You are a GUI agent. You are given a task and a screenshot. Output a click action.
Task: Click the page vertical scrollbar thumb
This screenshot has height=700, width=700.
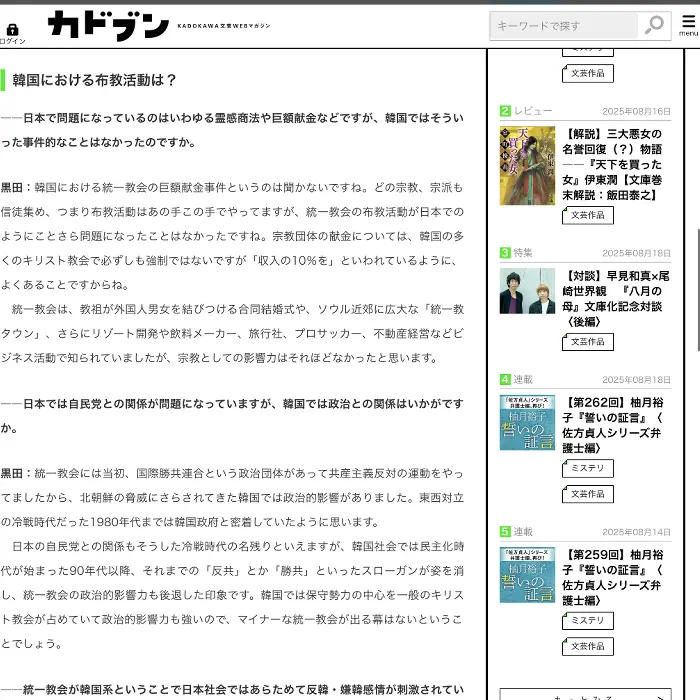(698, 290)
